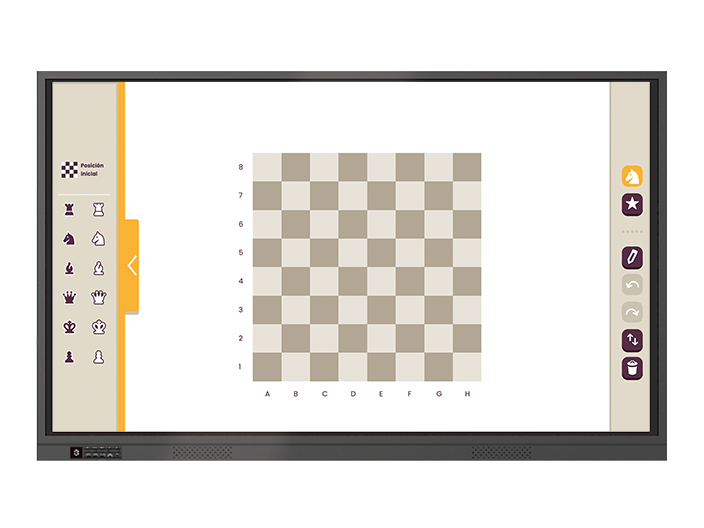704x528 pixels.
Task: Pick the black knight piece
Action: pyautogui.click(x=69, y=239)
